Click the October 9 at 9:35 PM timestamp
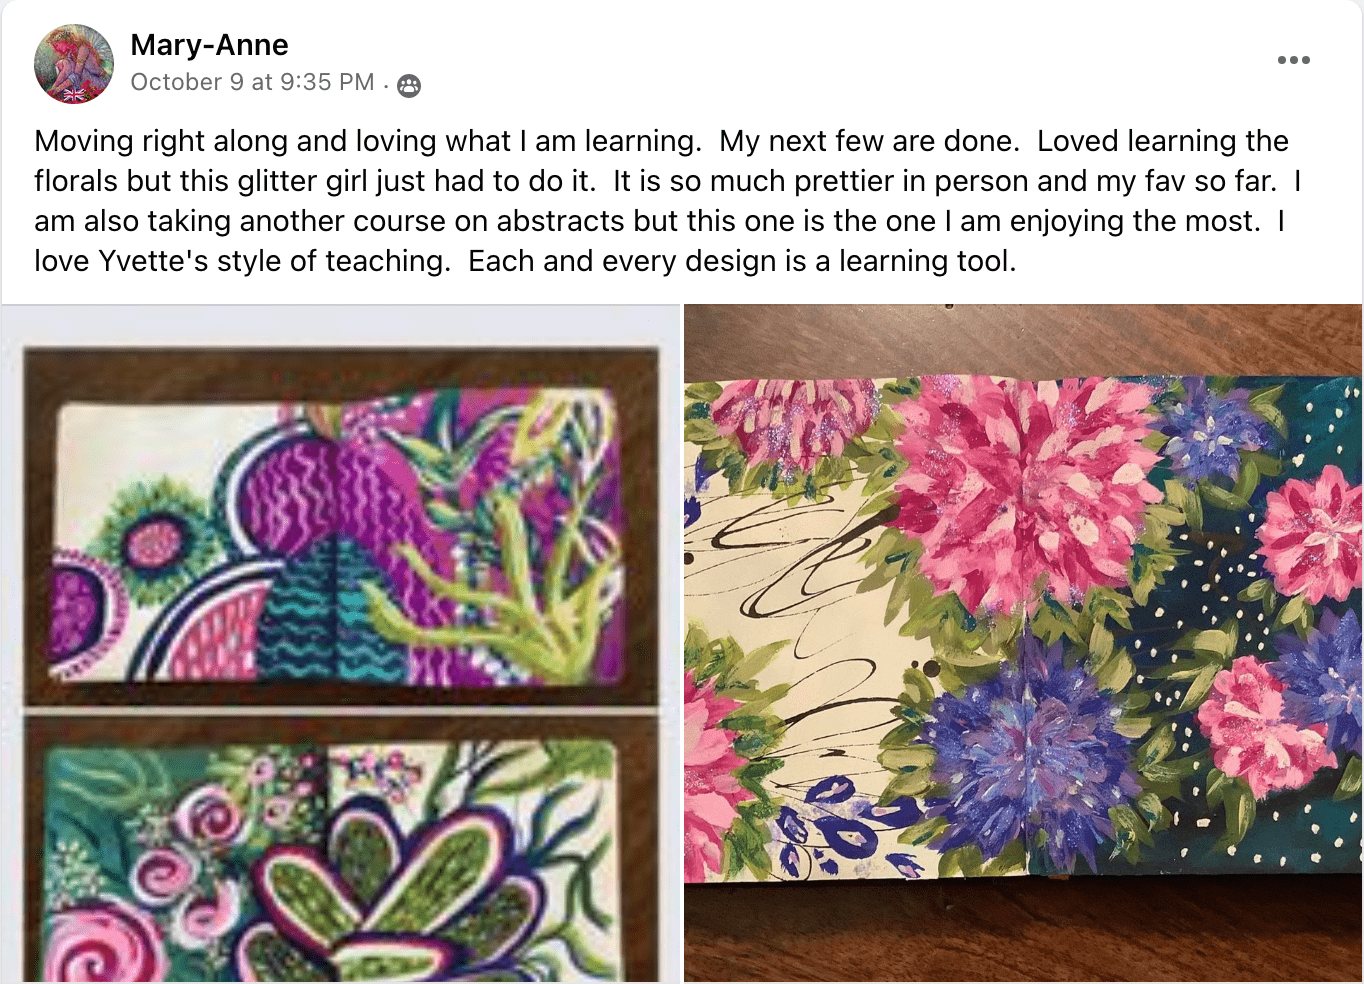This screenshot has width=1364, height=984. (x=252, y=82)
